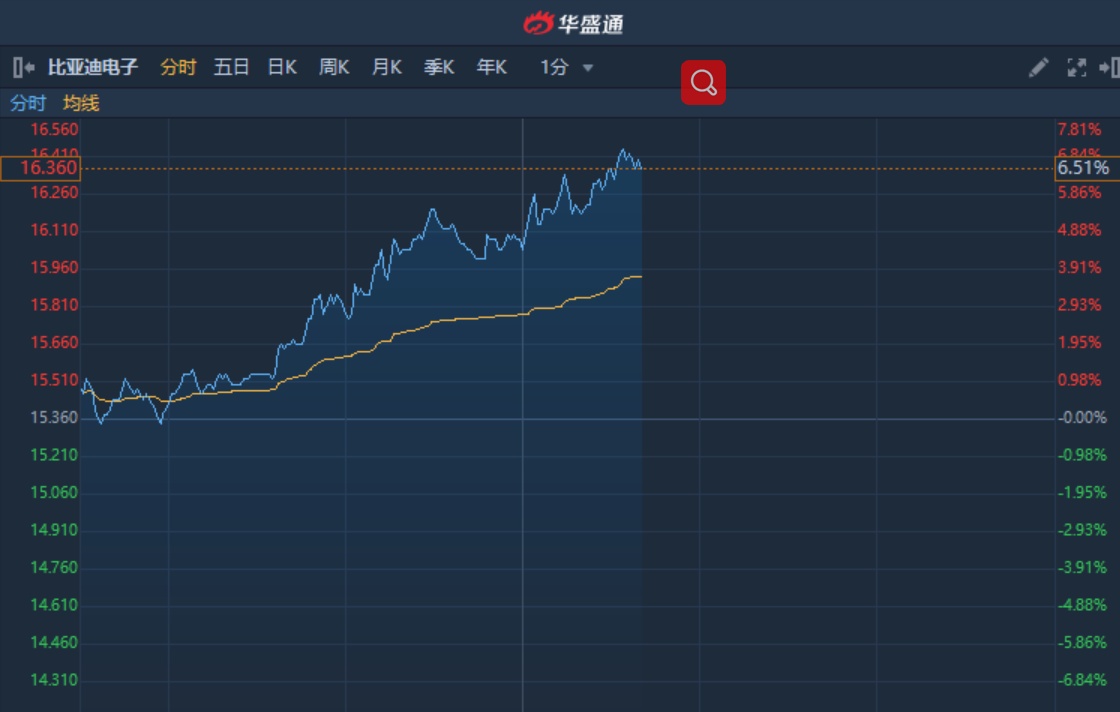Viewport: 1120px width, 712px height.
Task: Expand chart to fullscreen view
Action: (1077, 67)
